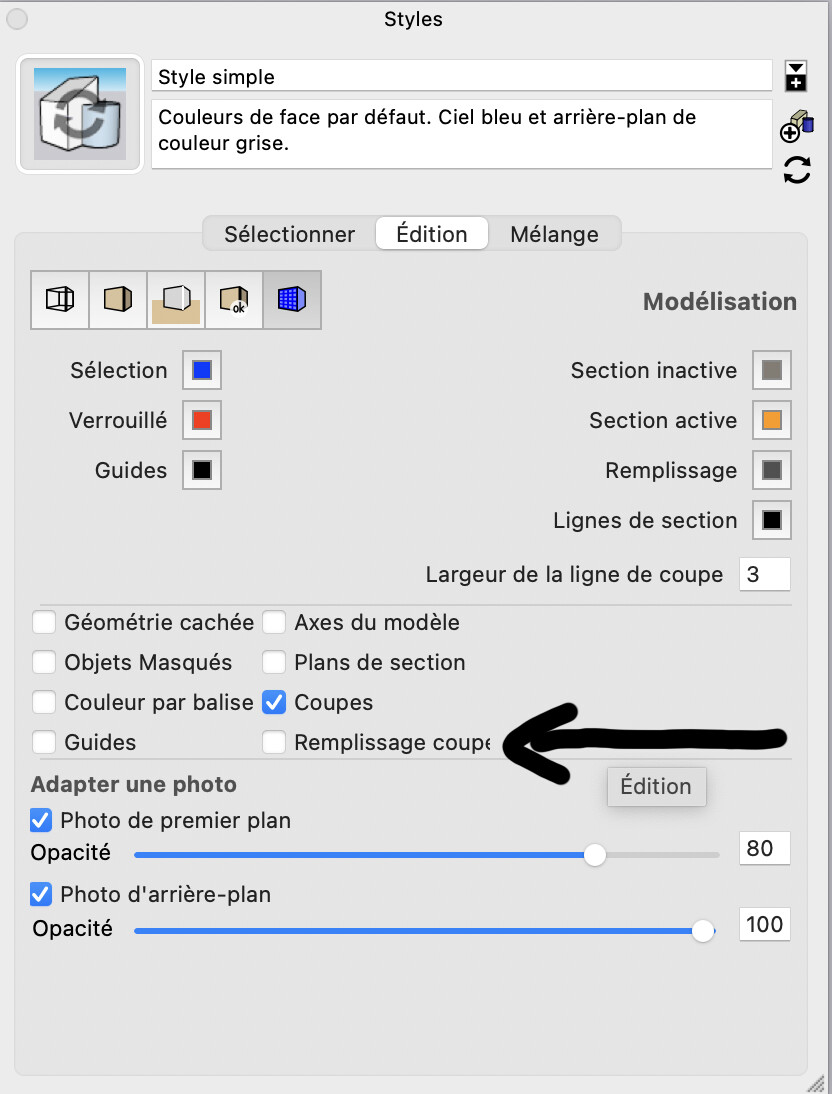Click the Largeur de la ligne field
Screen dimensions: 832x1094
[764, 575]
